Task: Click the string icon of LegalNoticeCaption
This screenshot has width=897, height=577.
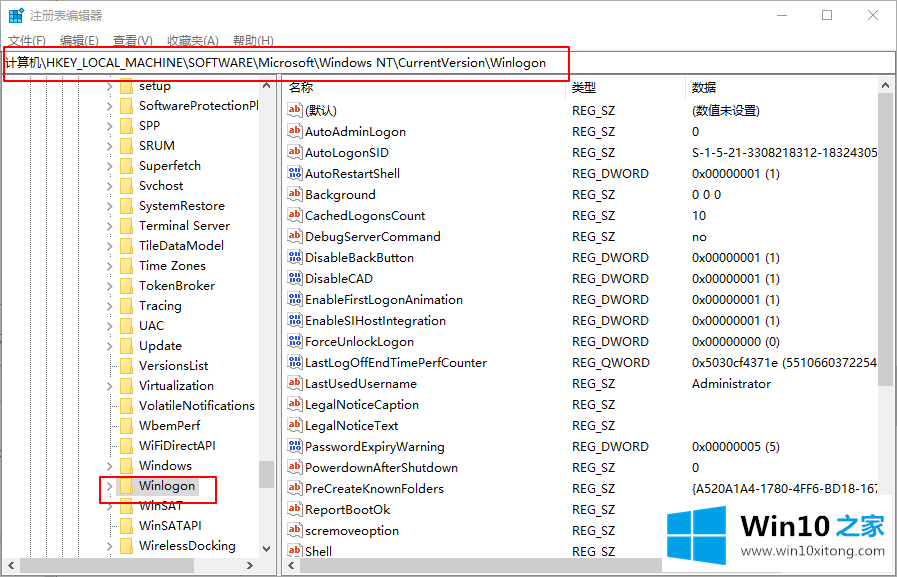Action: [295, 404]
